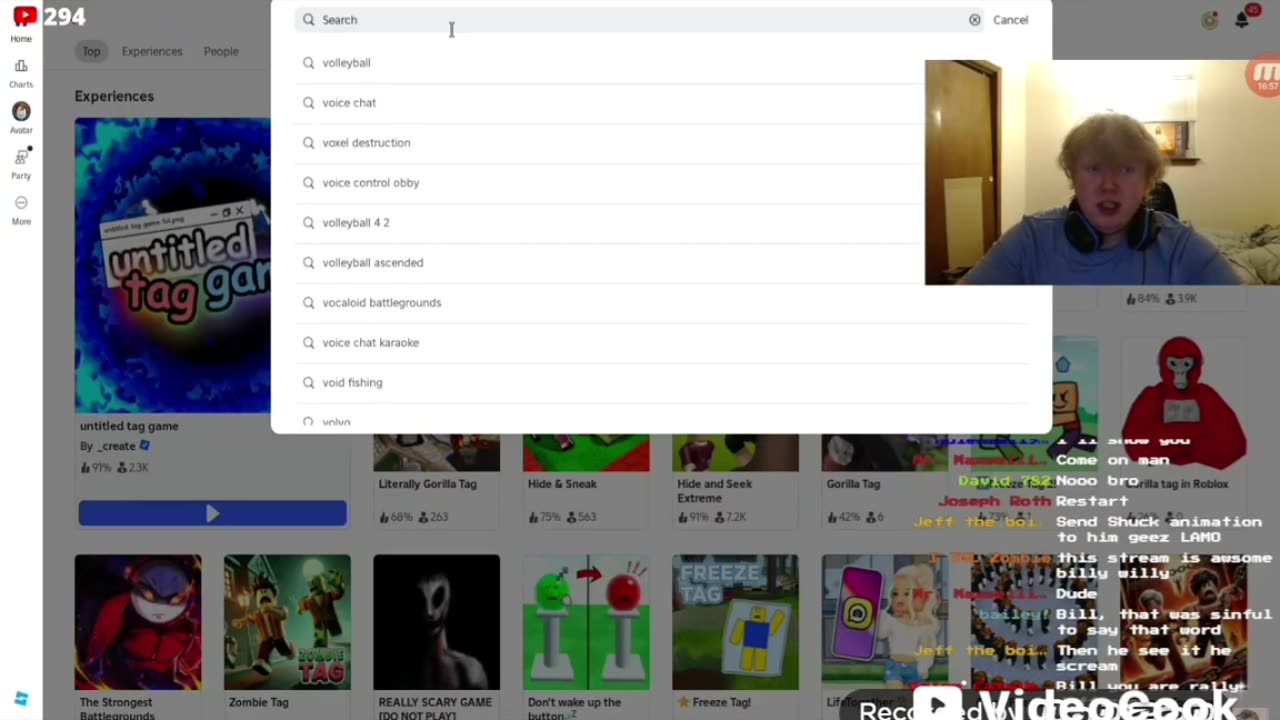Select the voice control obby suggestion
Image resolution: width=1280 pixels, height=720 pixels.
click(661, 183)
